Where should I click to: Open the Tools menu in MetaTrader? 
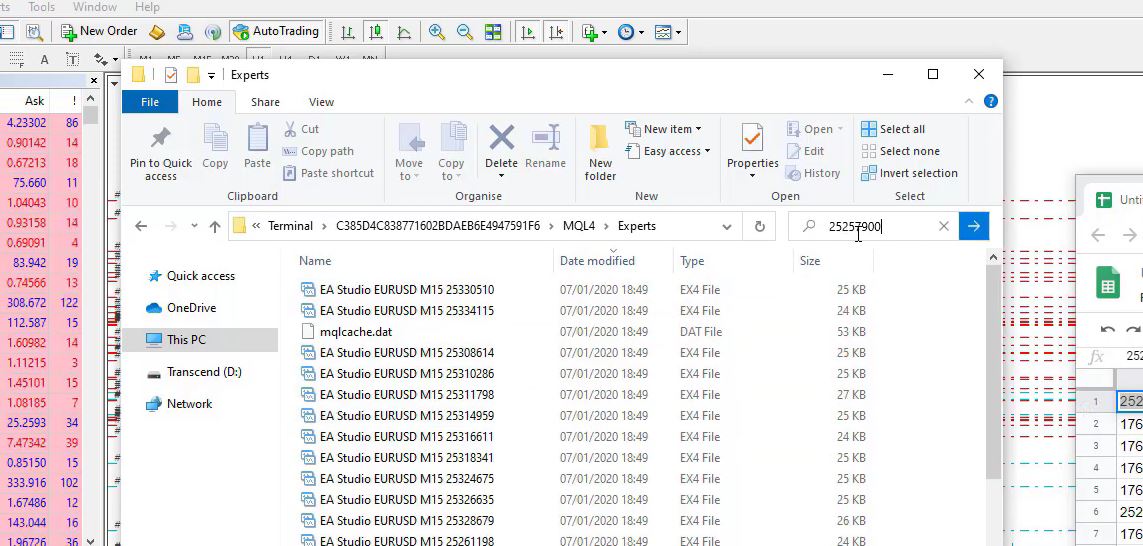[x=42, y=7]
